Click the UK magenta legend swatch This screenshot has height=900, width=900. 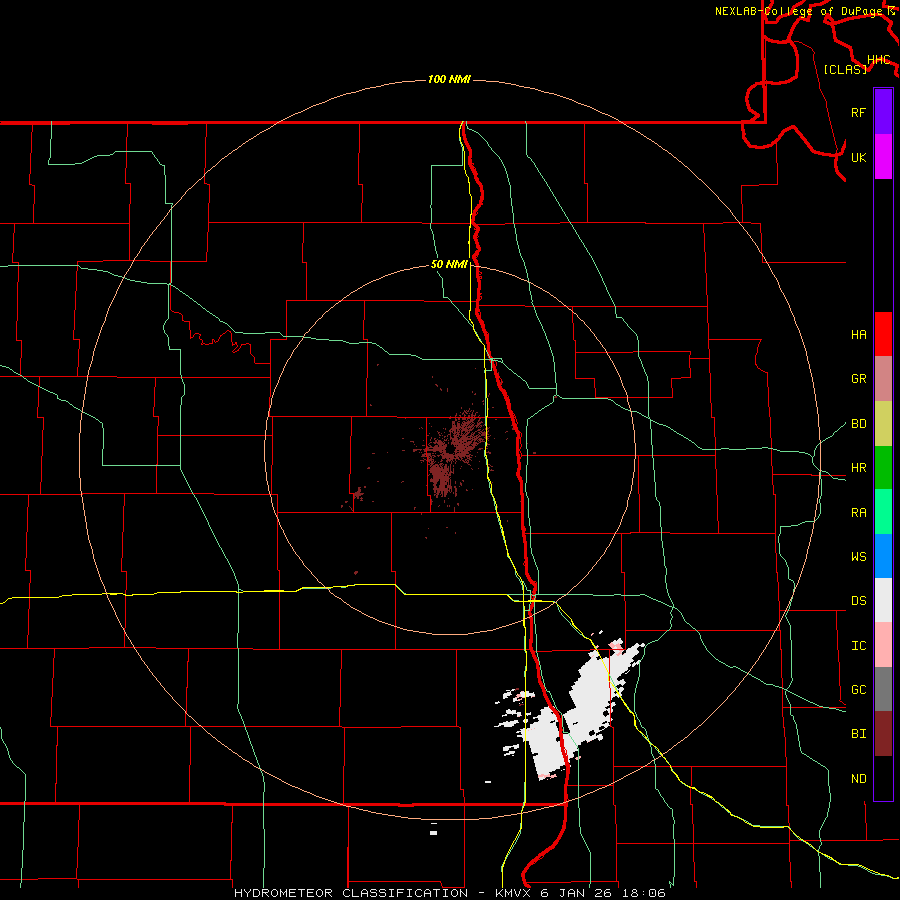tap(883, 157)
